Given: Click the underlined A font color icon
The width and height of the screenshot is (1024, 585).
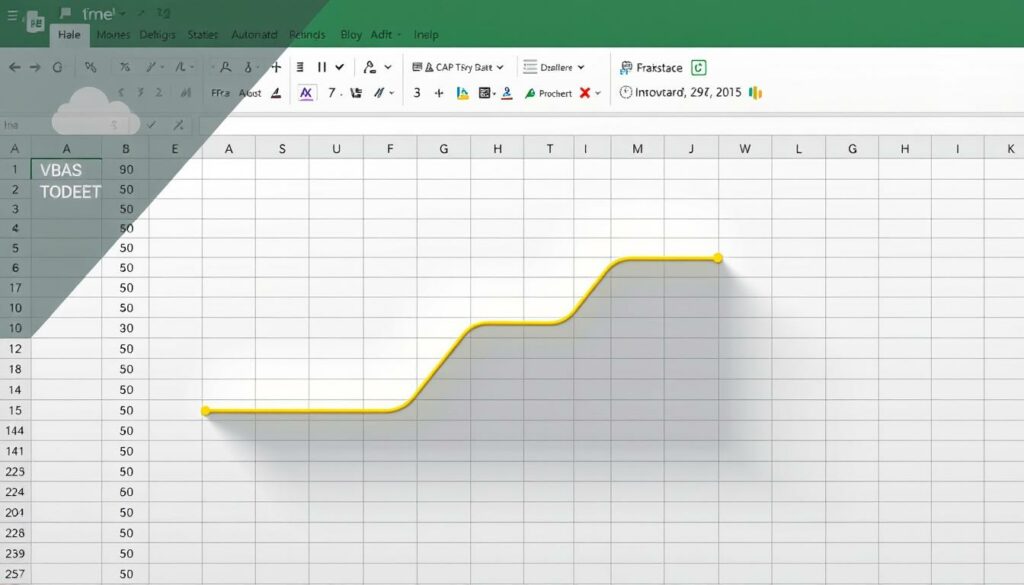Looking at the screenshot, I should pos(276,93).
